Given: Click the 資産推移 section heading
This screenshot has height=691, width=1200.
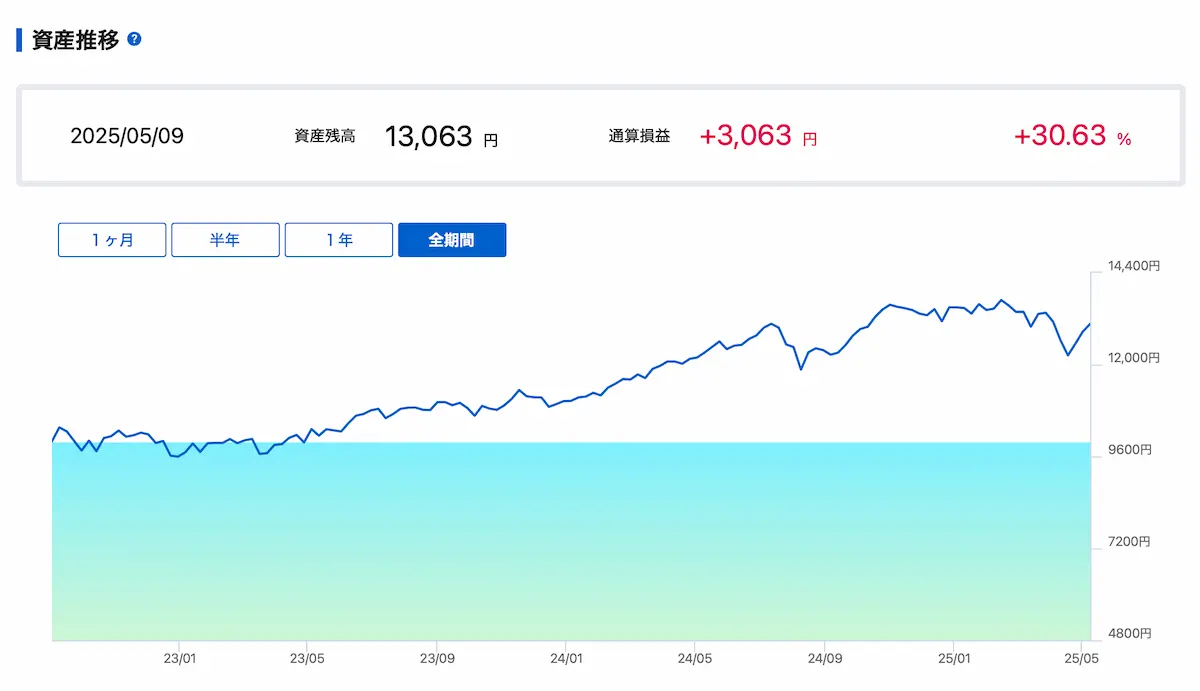Looking at the screenshot, I should pos(76,40).
